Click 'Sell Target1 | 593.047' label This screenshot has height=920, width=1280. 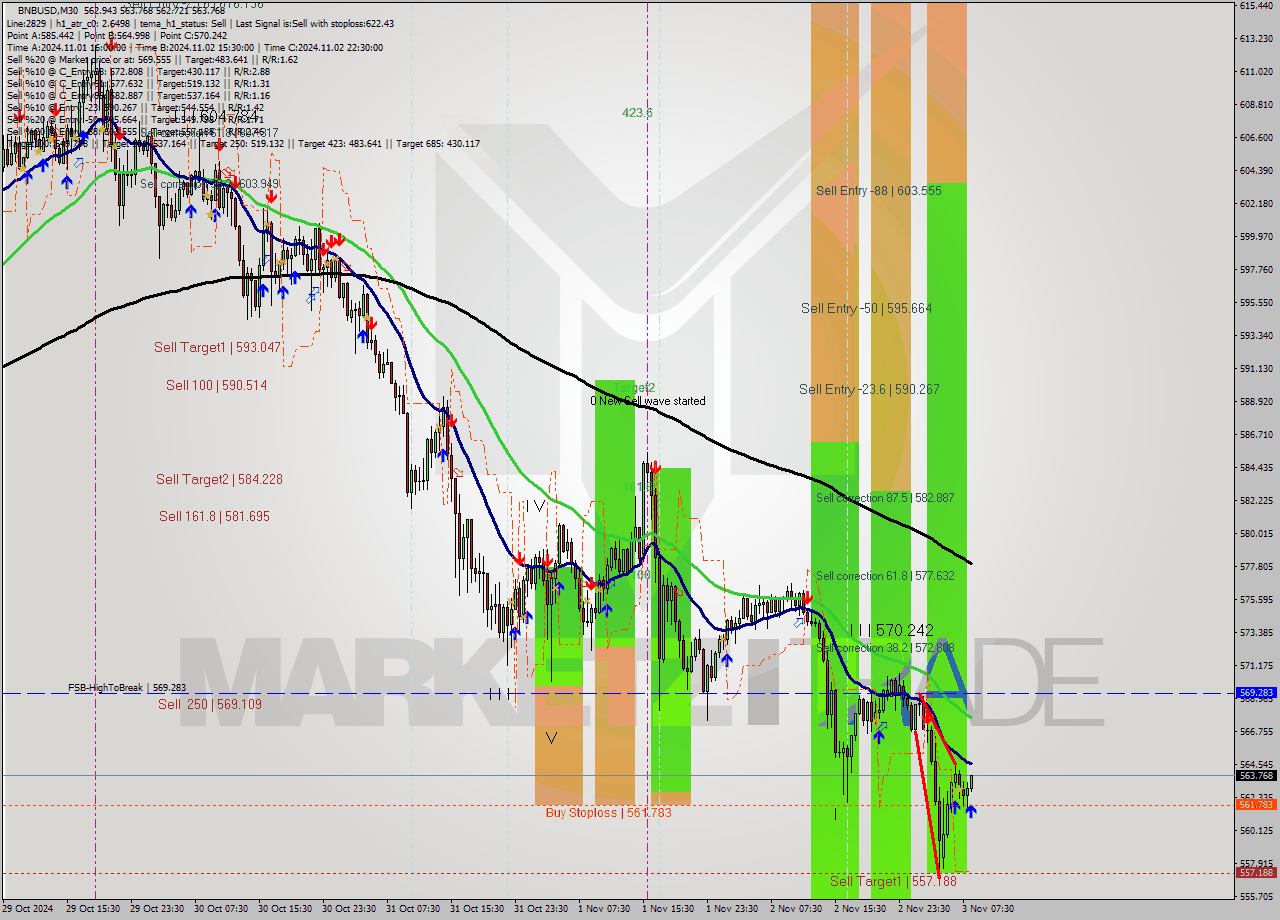point(218,347)
